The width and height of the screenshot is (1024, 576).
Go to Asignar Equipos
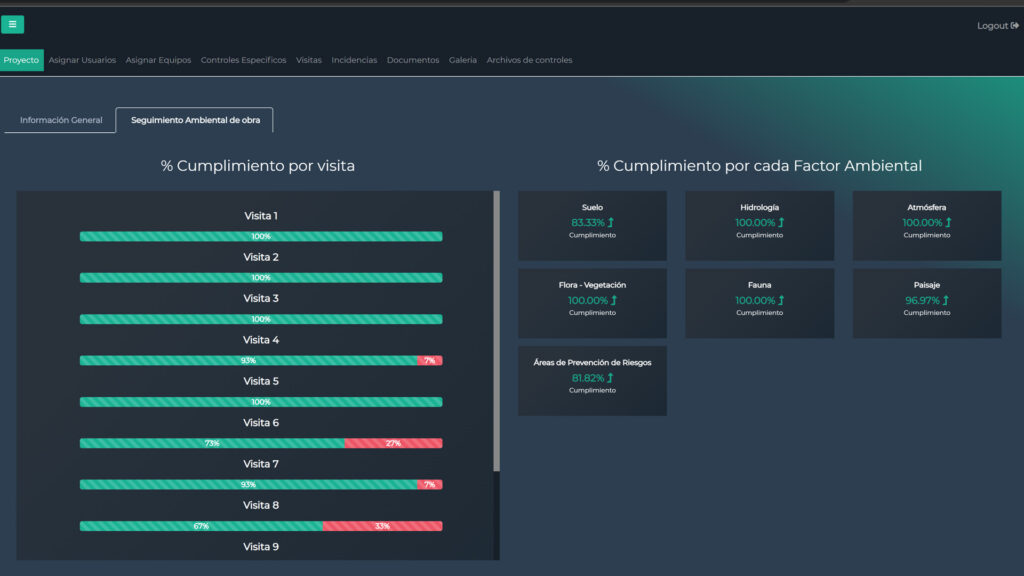[x=158, y=60]
